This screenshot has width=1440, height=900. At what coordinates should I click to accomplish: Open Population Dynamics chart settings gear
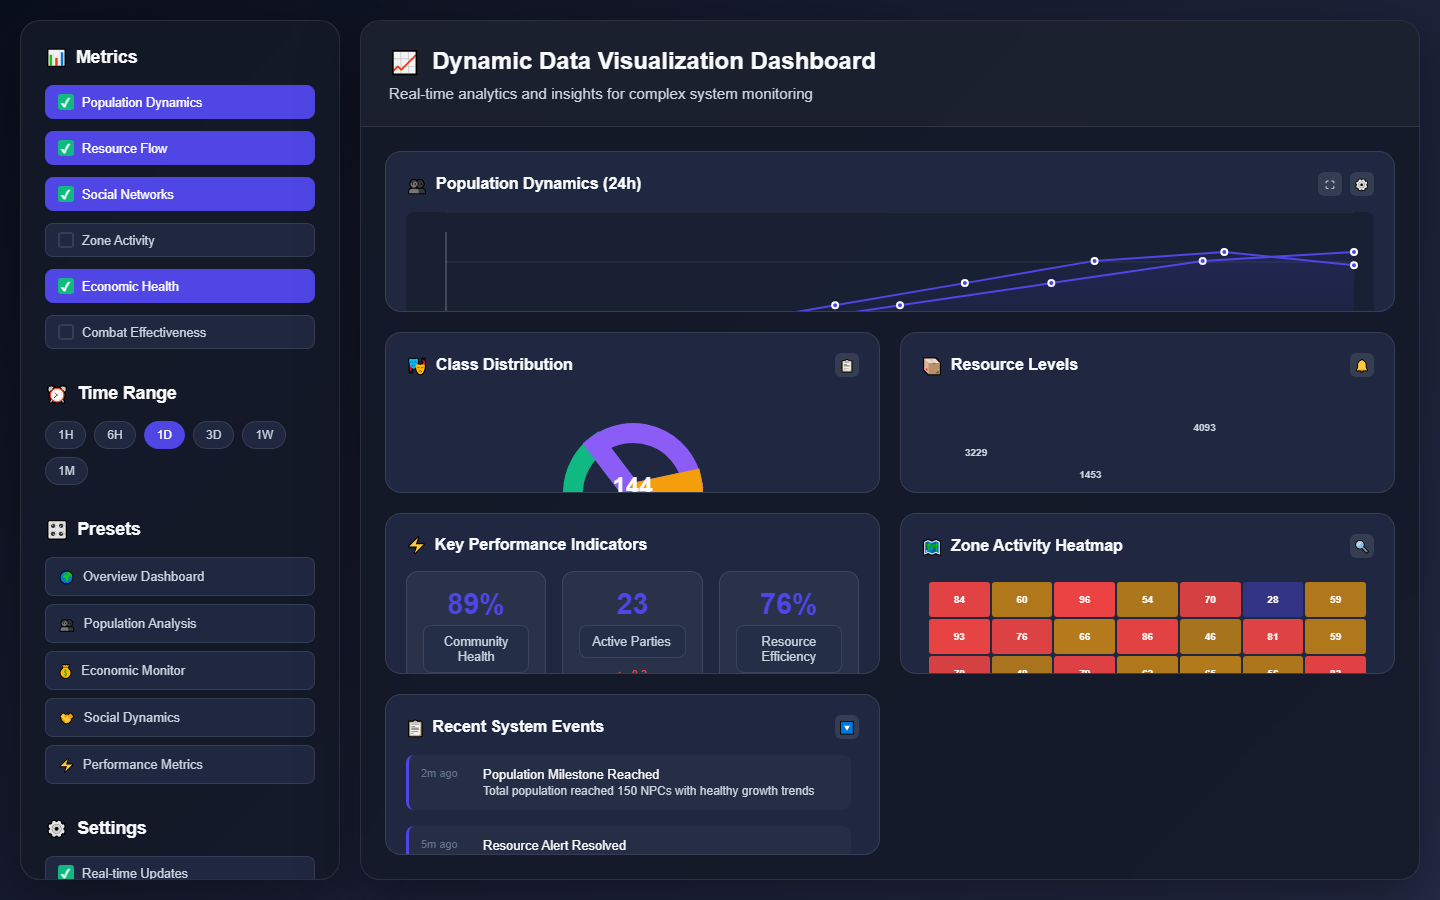tap(1362, 184)
